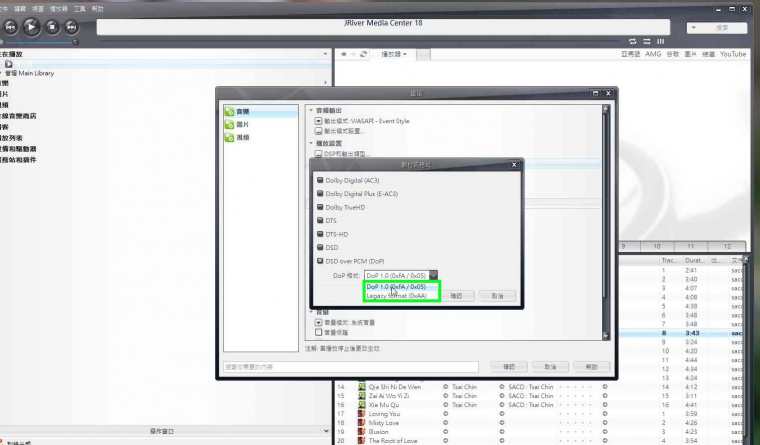Click album art icon for The Root of Love
The width and height of the screenshot is (760, 445).
tap(362, 441)
